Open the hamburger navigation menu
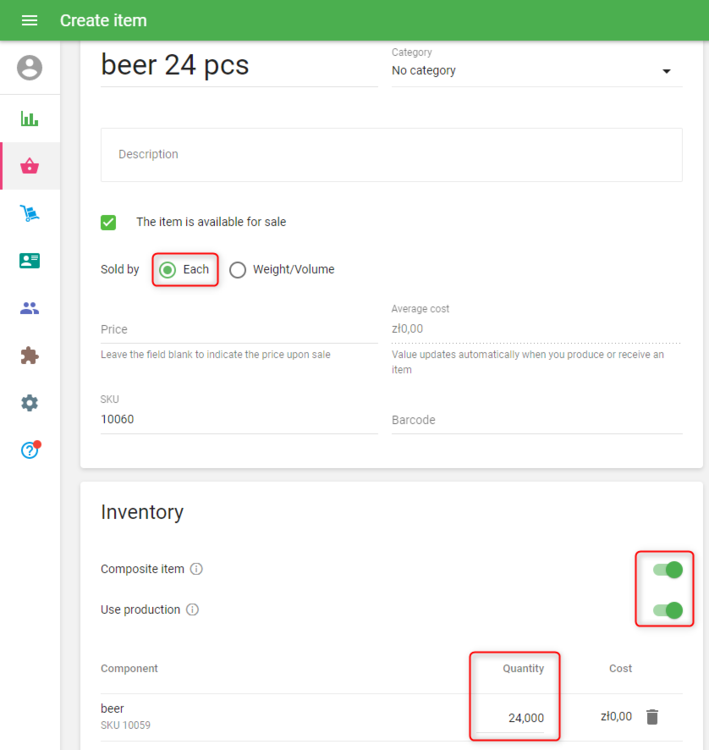 [29, 21]
